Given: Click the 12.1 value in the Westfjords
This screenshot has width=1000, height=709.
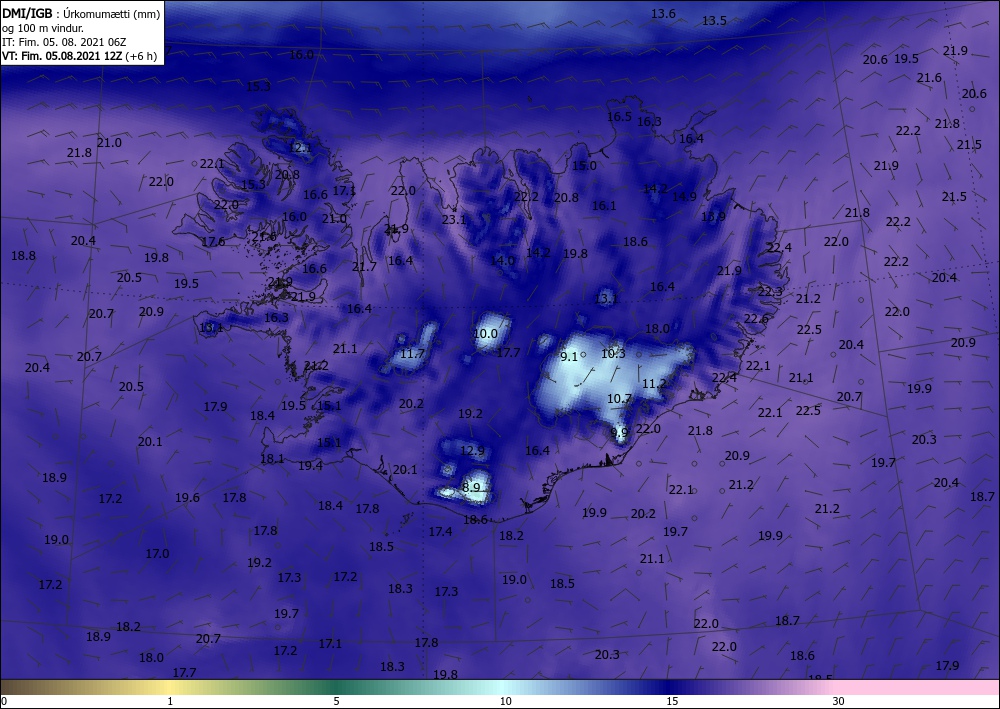Looking at the screenshot, I should pos(300,148).
